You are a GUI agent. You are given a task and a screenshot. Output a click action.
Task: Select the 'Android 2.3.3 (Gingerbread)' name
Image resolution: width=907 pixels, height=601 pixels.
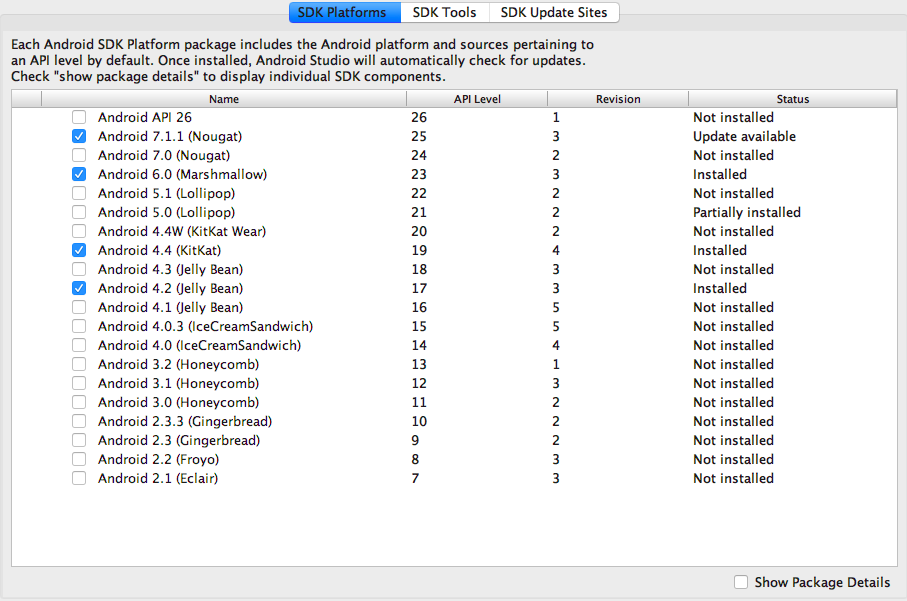(x=185, y=421)
